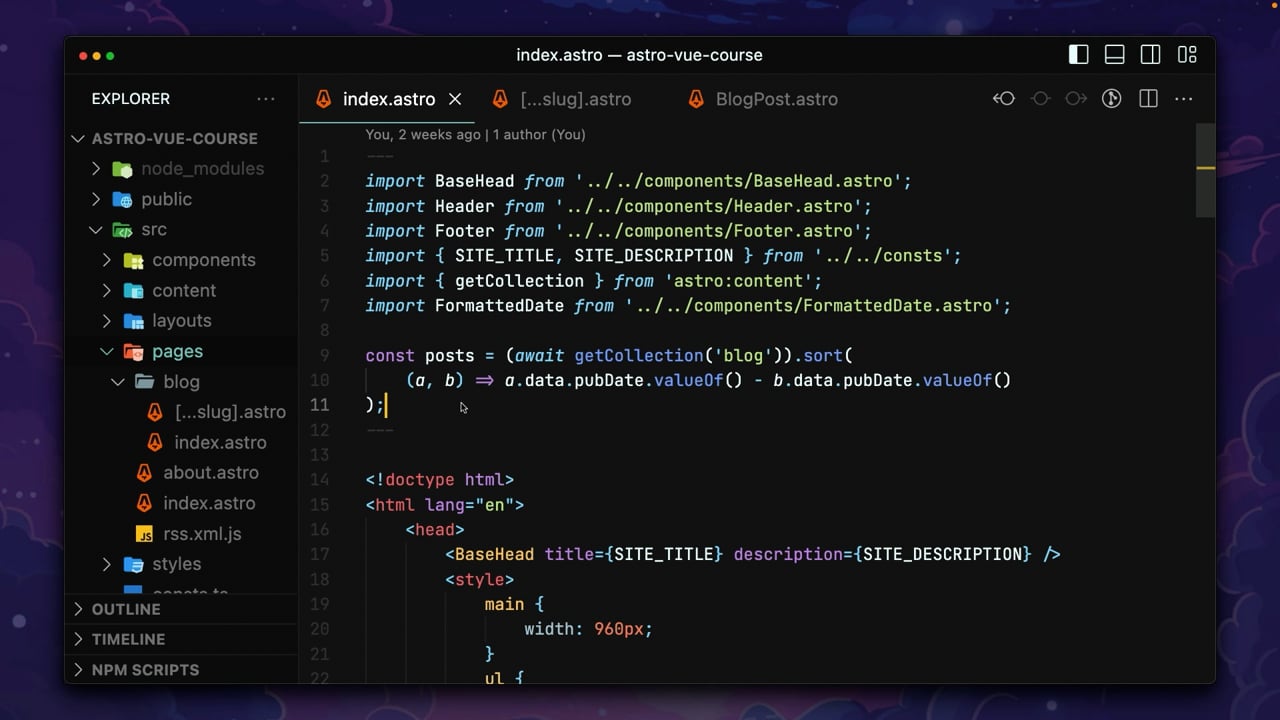Click line number 9 in gutter
The width and height of the screenshot is (1280, 720).
(x=324, y=355)
